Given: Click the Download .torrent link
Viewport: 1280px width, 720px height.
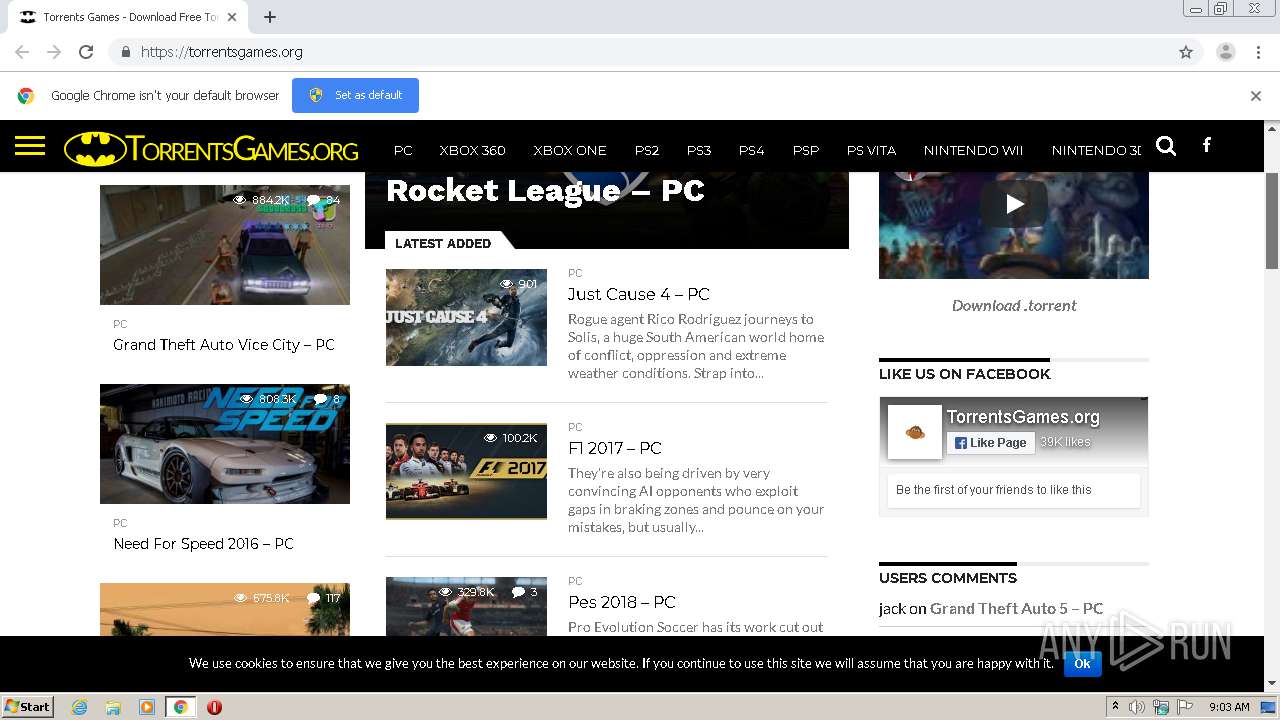Looking at the screenshot, I should point(1014,306).
